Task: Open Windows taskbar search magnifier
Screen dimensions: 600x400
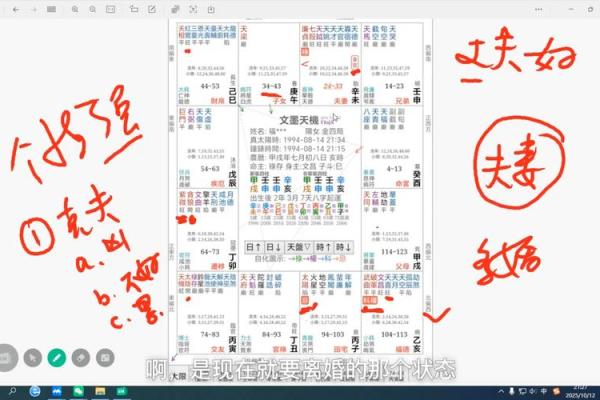Action: pyautogui.click(x=12, y=391)
